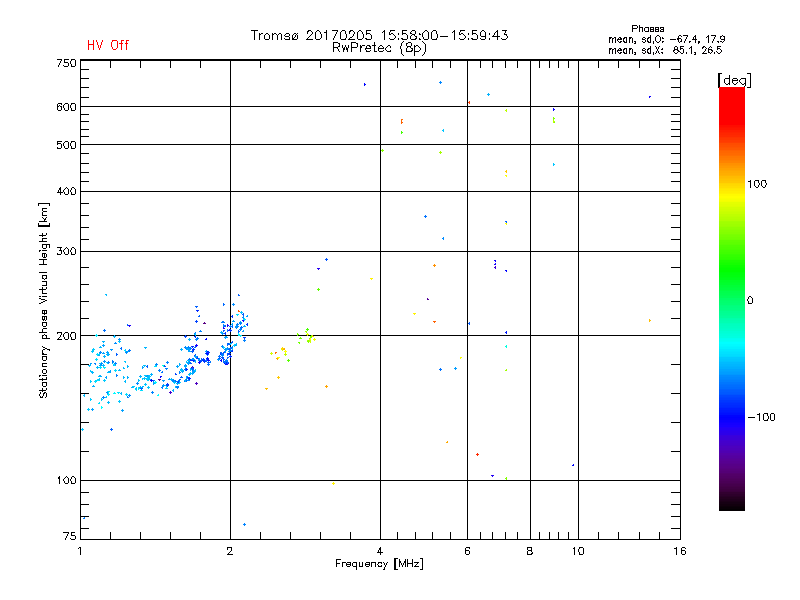
Task: Click the x-axis '8' tick label
Action: point(530,551)
